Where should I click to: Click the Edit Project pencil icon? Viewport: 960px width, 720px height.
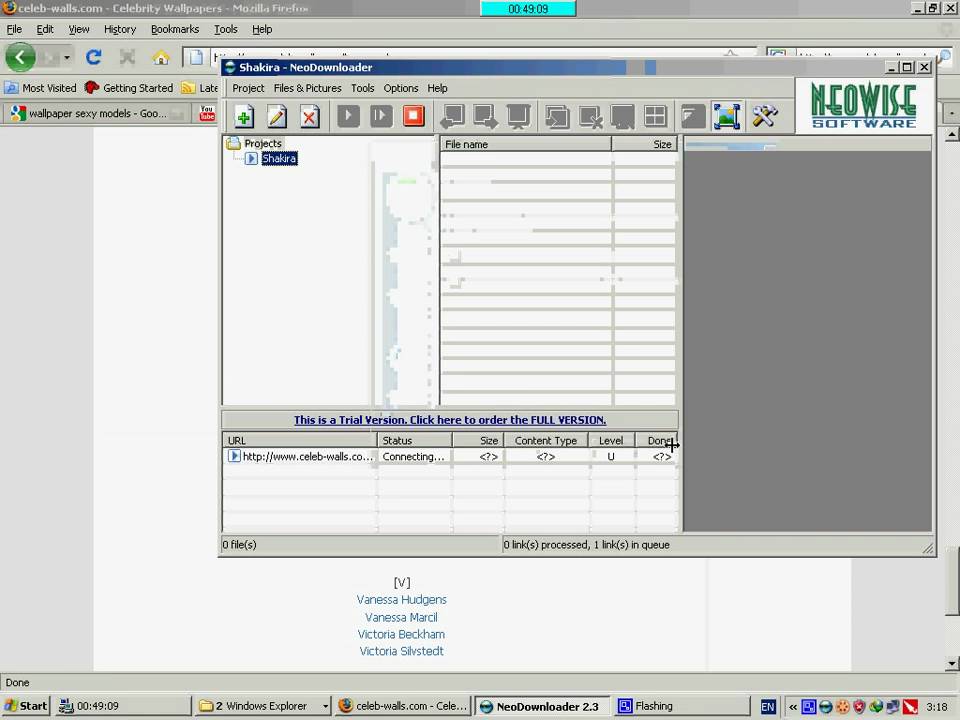277,116
